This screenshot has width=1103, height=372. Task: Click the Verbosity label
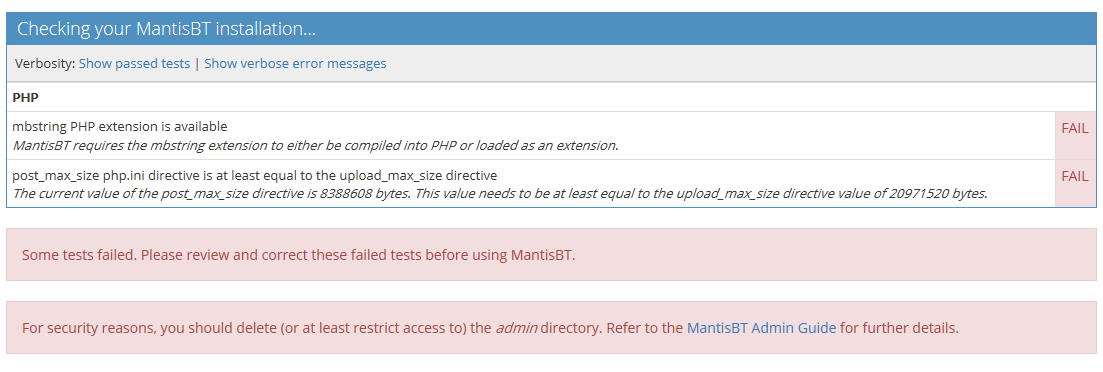coord(45,63)
